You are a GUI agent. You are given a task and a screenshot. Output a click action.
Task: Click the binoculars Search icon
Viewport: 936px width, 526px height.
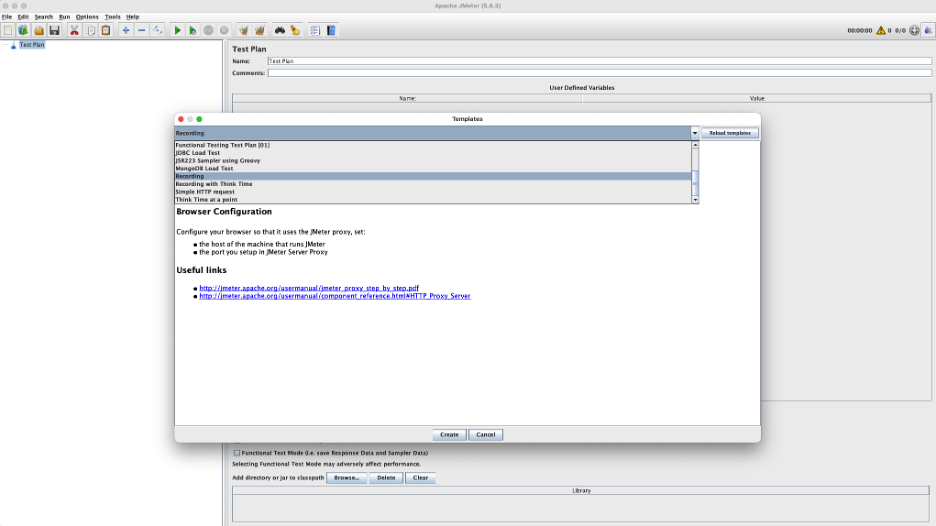(279, 30)
